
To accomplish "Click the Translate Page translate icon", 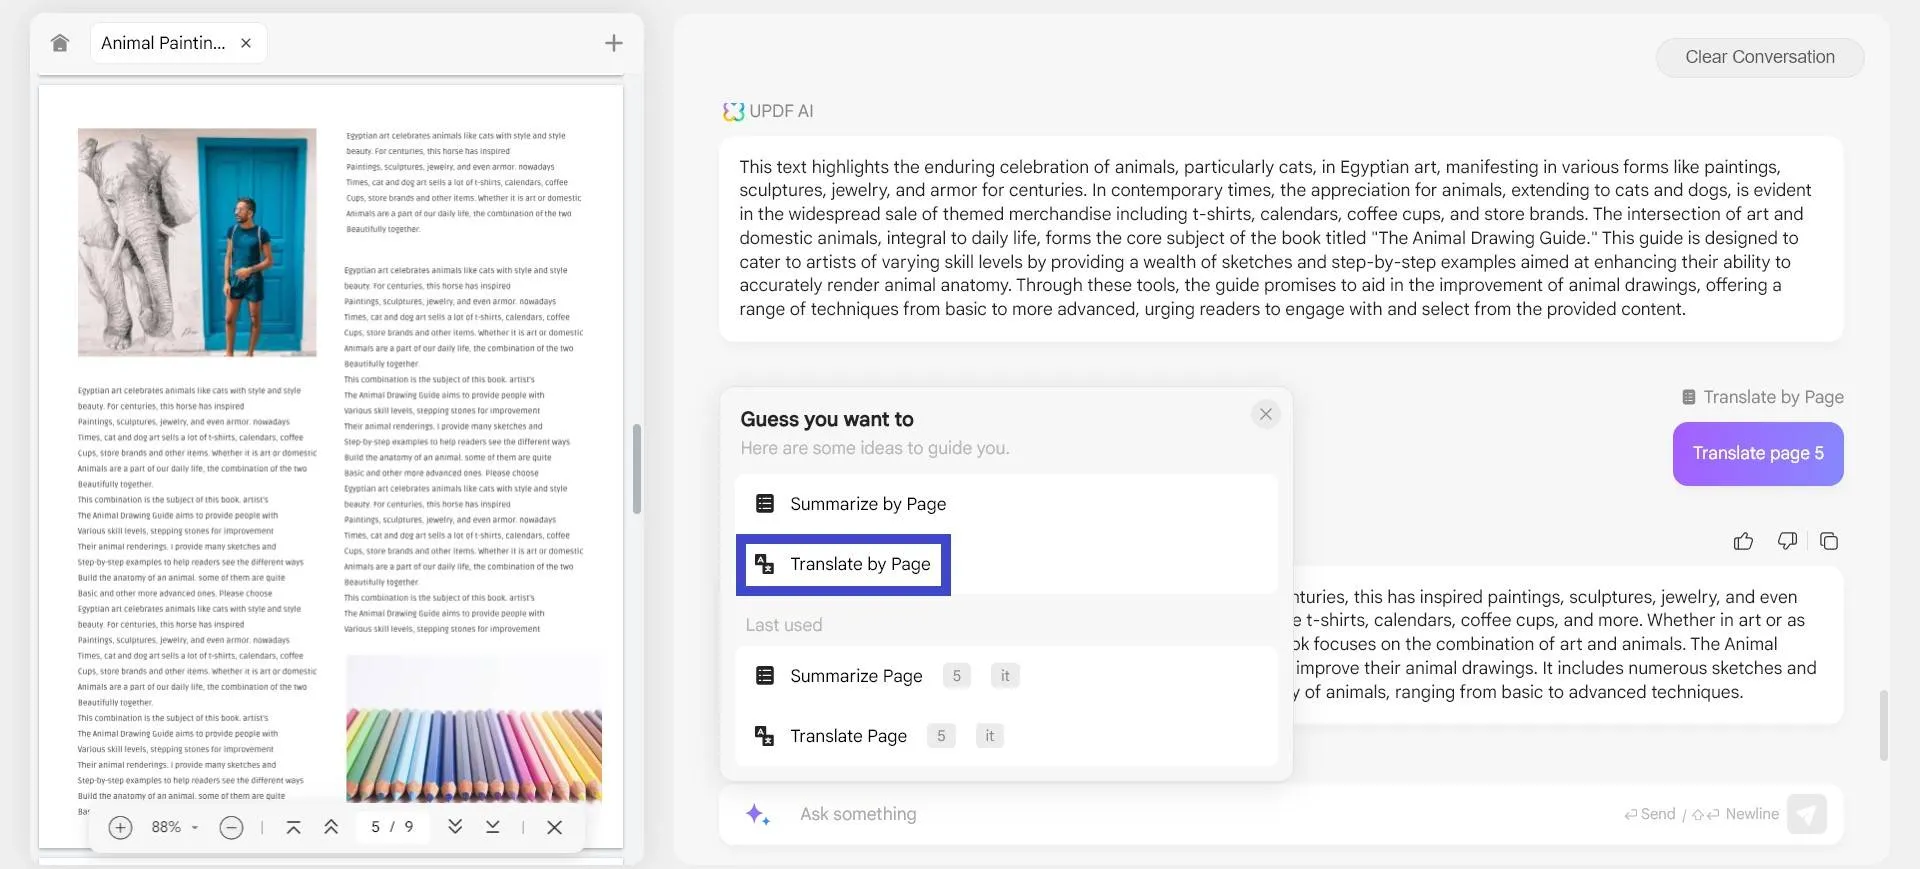I will pyautogui.click(x=765, y=736).
